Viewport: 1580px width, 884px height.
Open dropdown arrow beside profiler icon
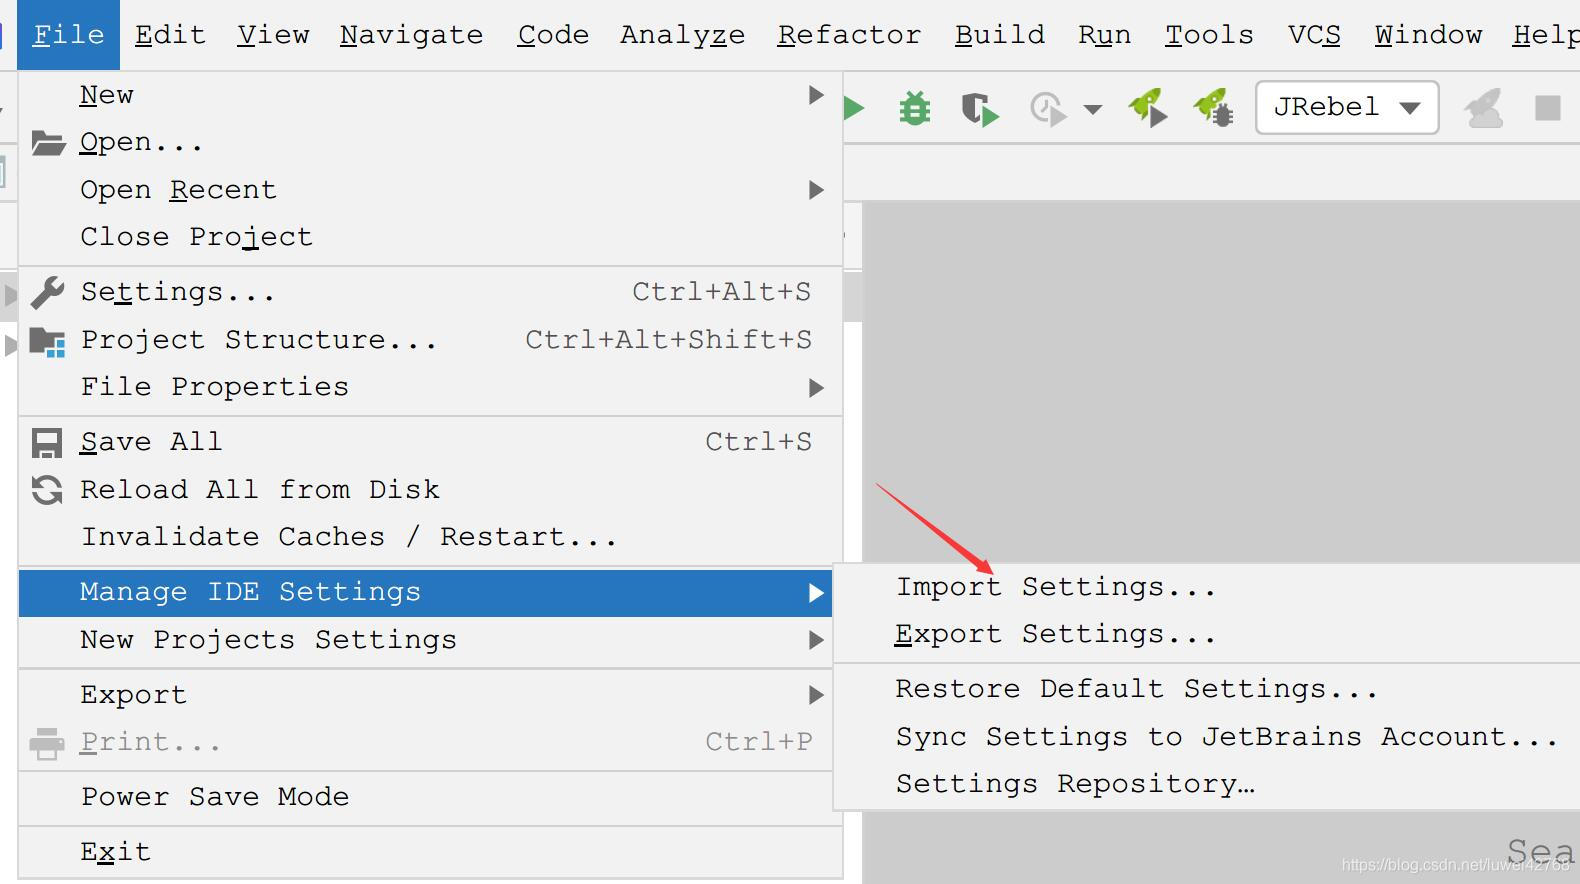coord(1093,110)
